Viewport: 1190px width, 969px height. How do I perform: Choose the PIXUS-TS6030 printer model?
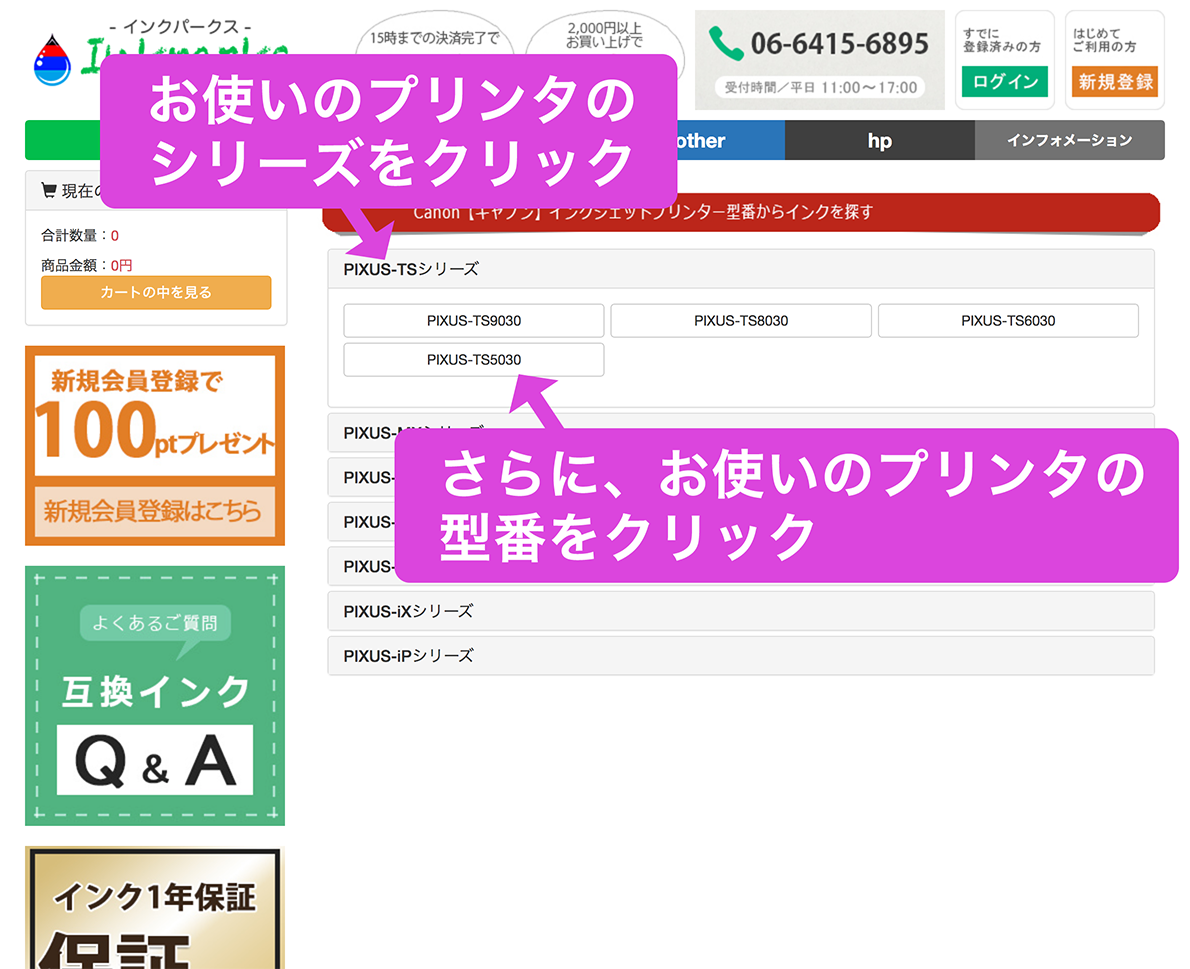click(x=1008, y=320)
